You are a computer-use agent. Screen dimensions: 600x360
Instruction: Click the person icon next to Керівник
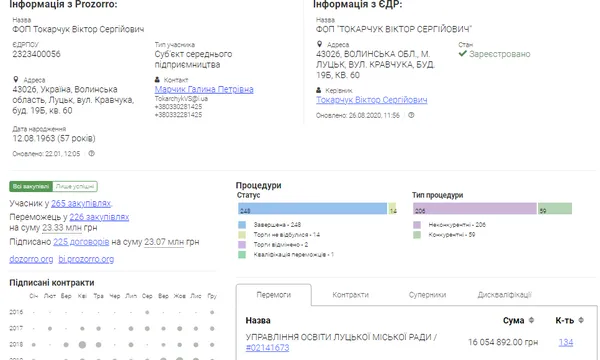click(318, 90)
